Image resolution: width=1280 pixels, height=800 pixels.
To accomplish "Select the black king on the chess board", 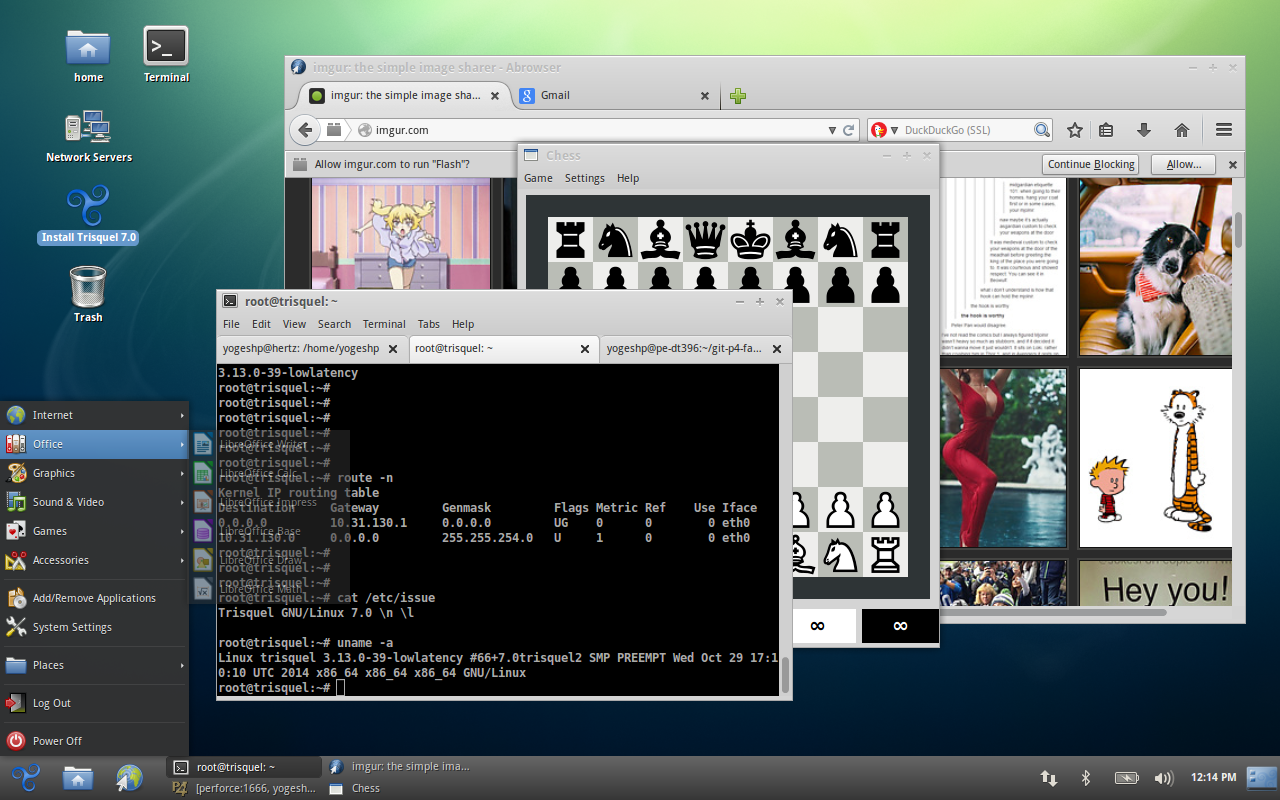I will (750, 239).
